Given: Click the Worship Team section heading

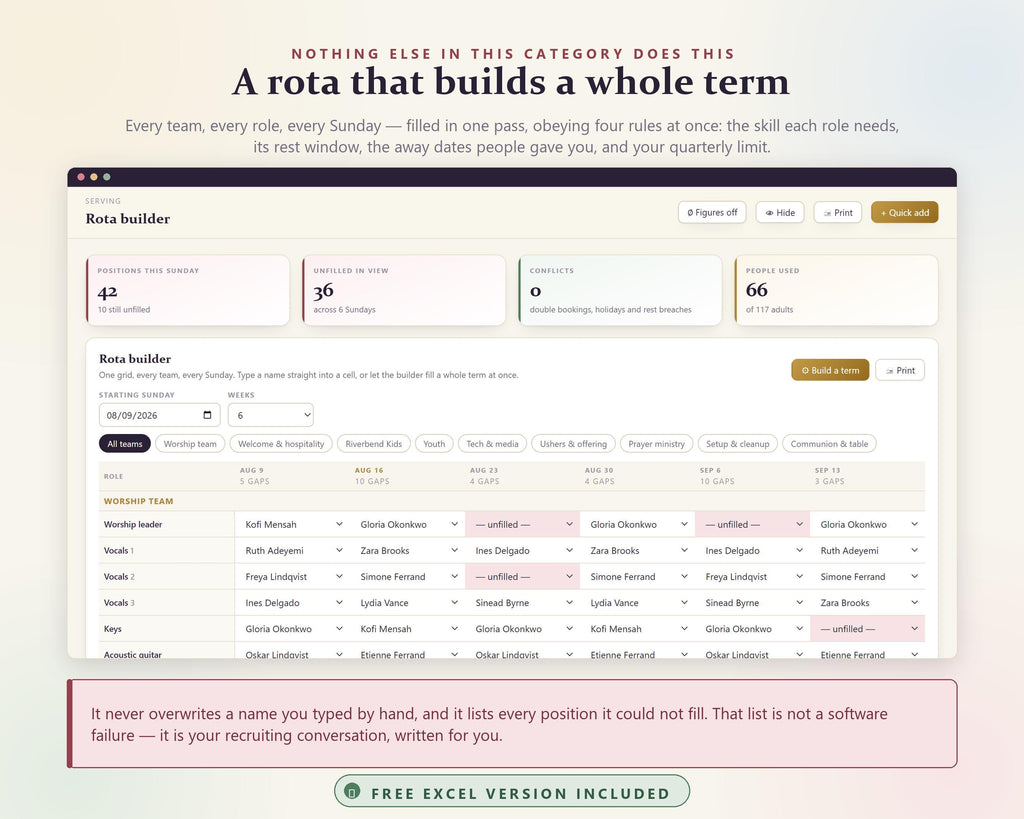Looking at the screenshot, I should point(138,502).
